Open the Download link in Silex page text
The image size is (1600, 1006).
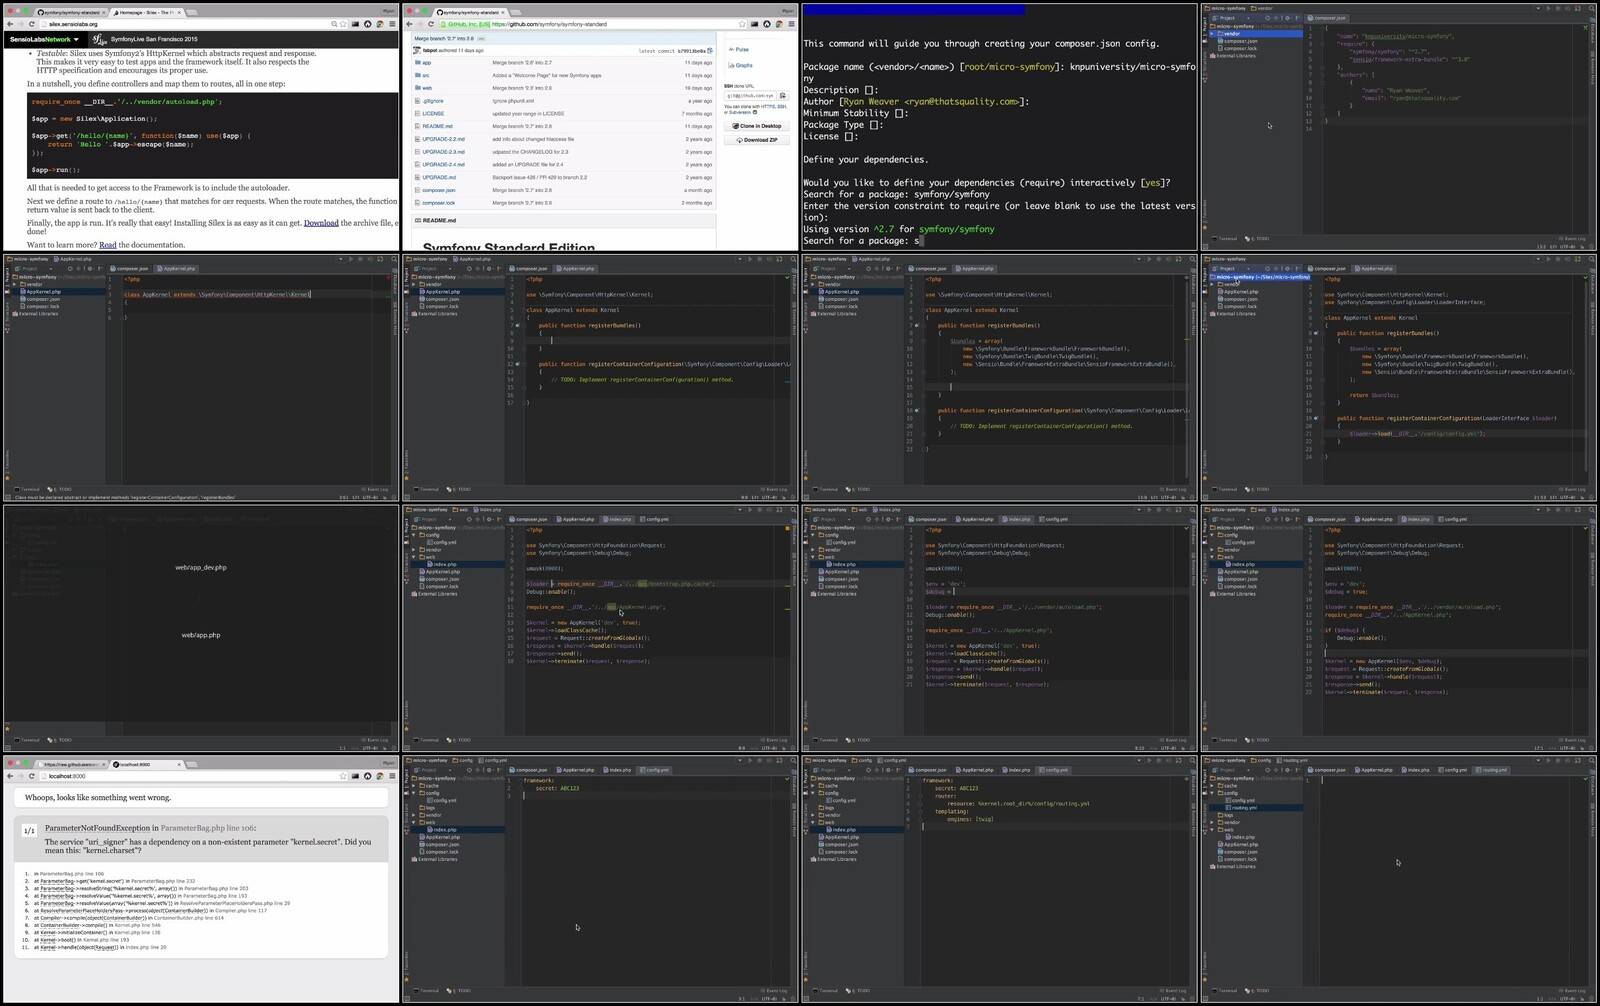tap(321, 223)
